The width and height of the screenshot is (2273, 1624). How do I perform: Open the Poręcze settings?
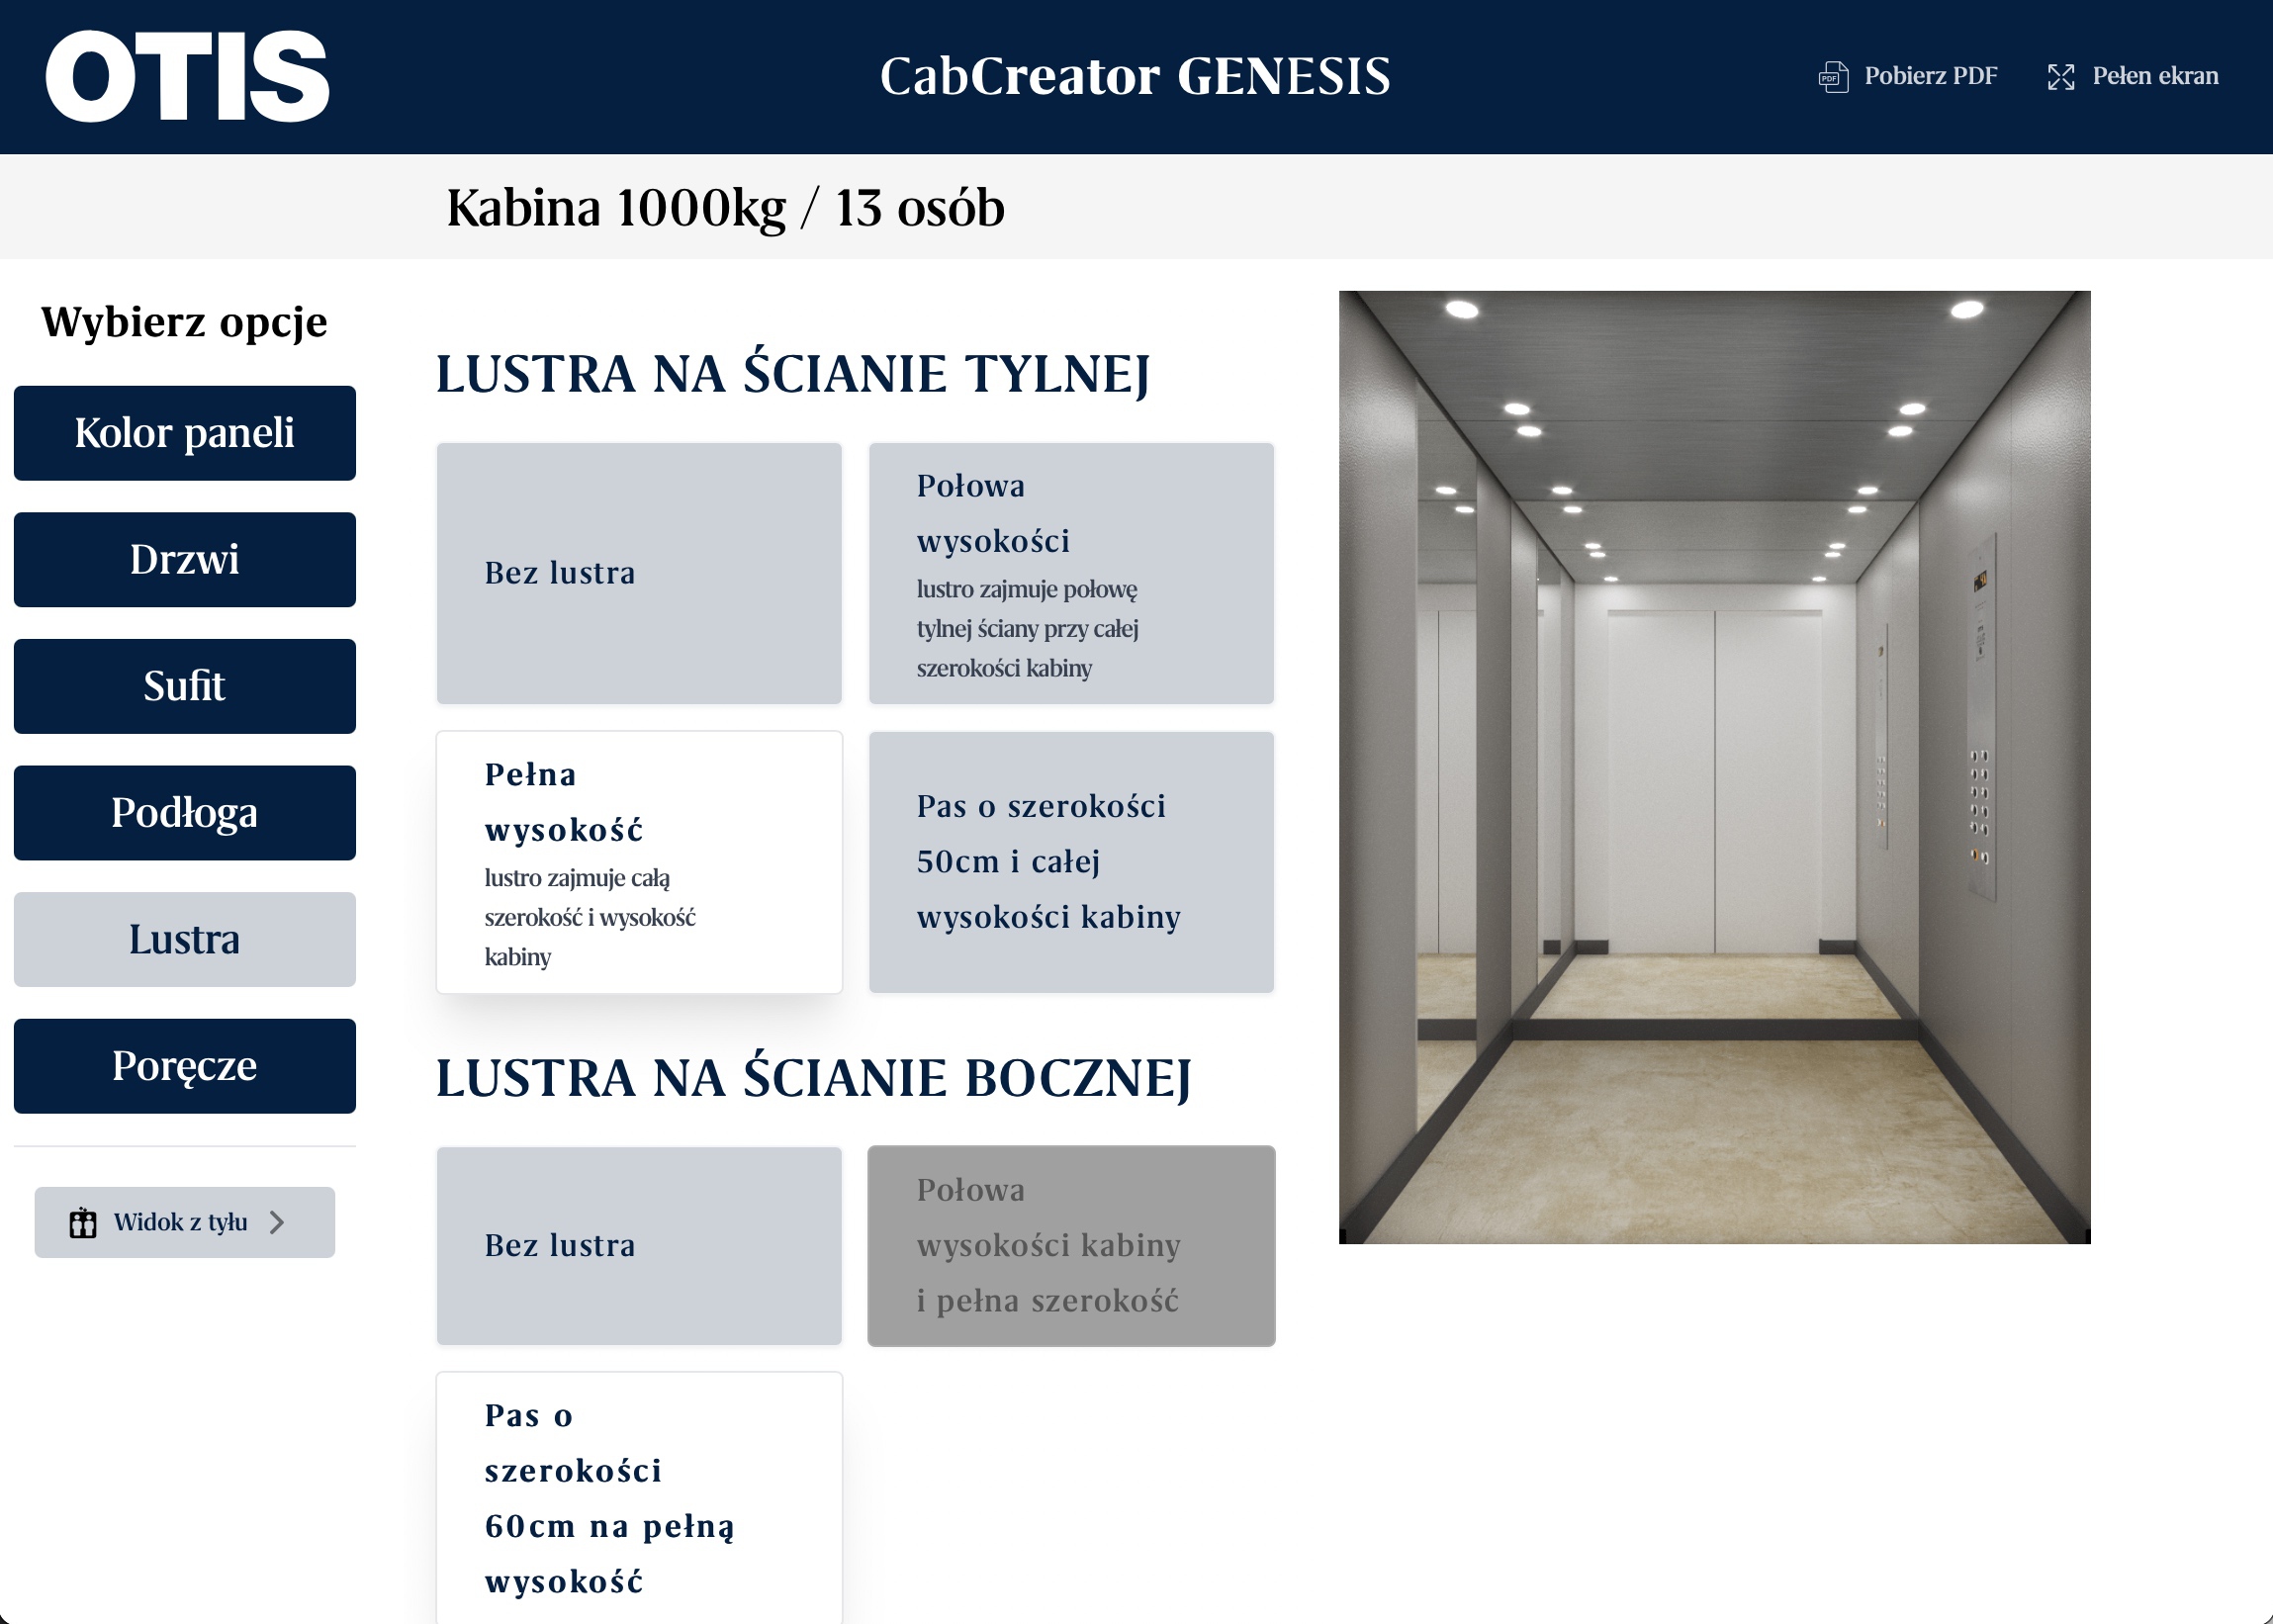184,1065
